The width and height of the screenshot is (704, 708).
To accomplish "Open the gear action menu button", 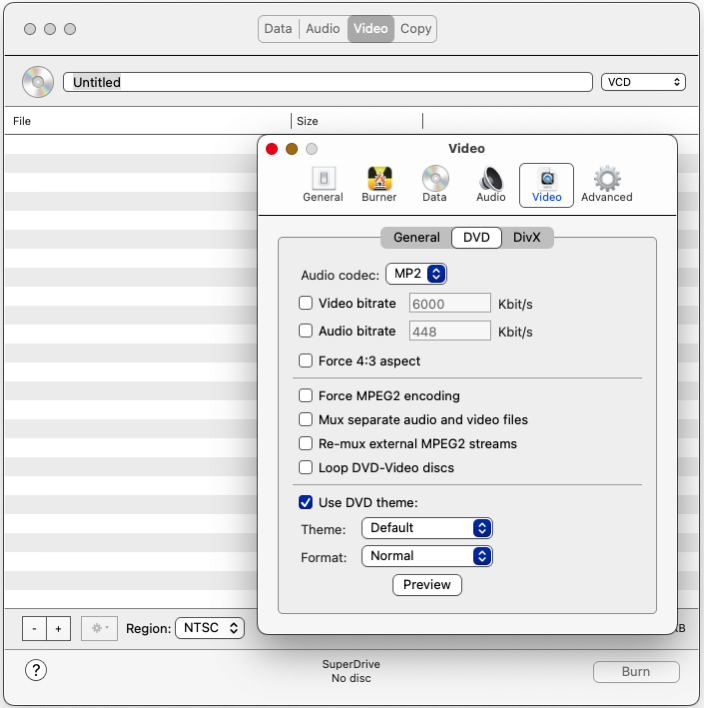I will coord(99,629).
